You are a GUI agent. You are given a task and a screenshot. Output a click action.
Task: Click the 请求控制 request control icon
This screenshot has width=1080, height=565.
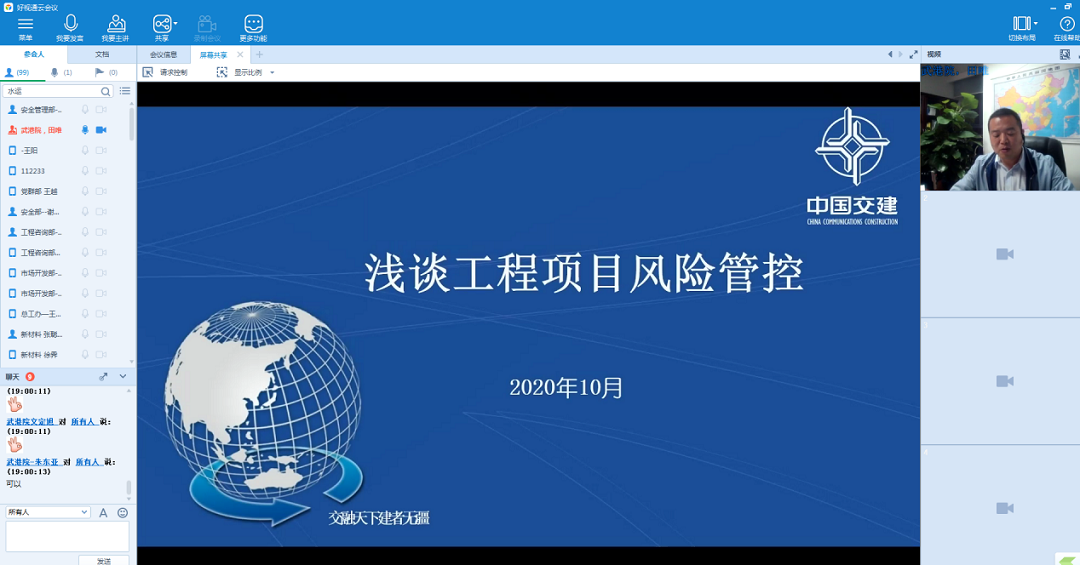(x=148, y=72)
